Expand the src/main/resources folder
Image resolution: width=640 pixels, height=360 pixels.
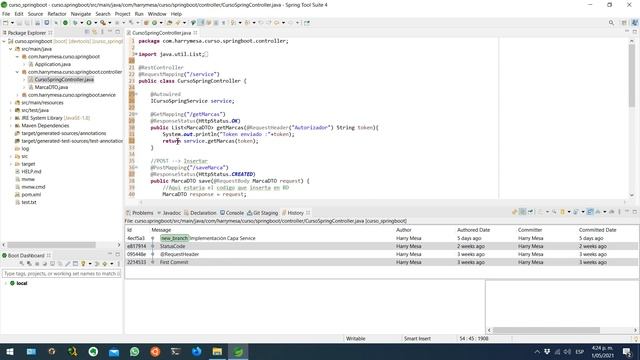pos(11,103)
